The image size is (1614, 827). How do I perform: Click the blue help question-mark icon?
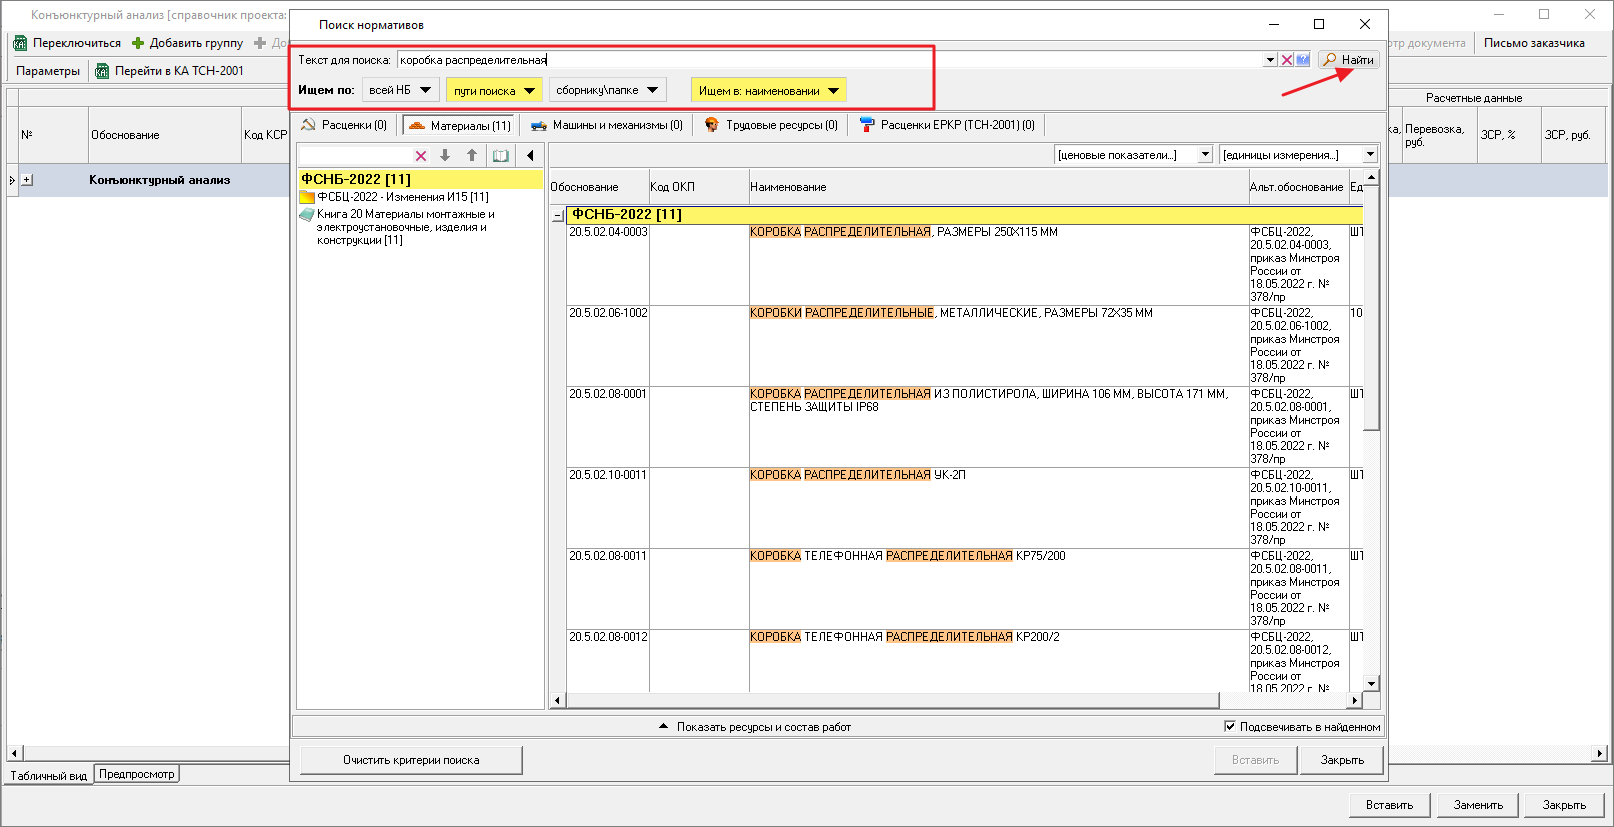(x=1303, y=60)
